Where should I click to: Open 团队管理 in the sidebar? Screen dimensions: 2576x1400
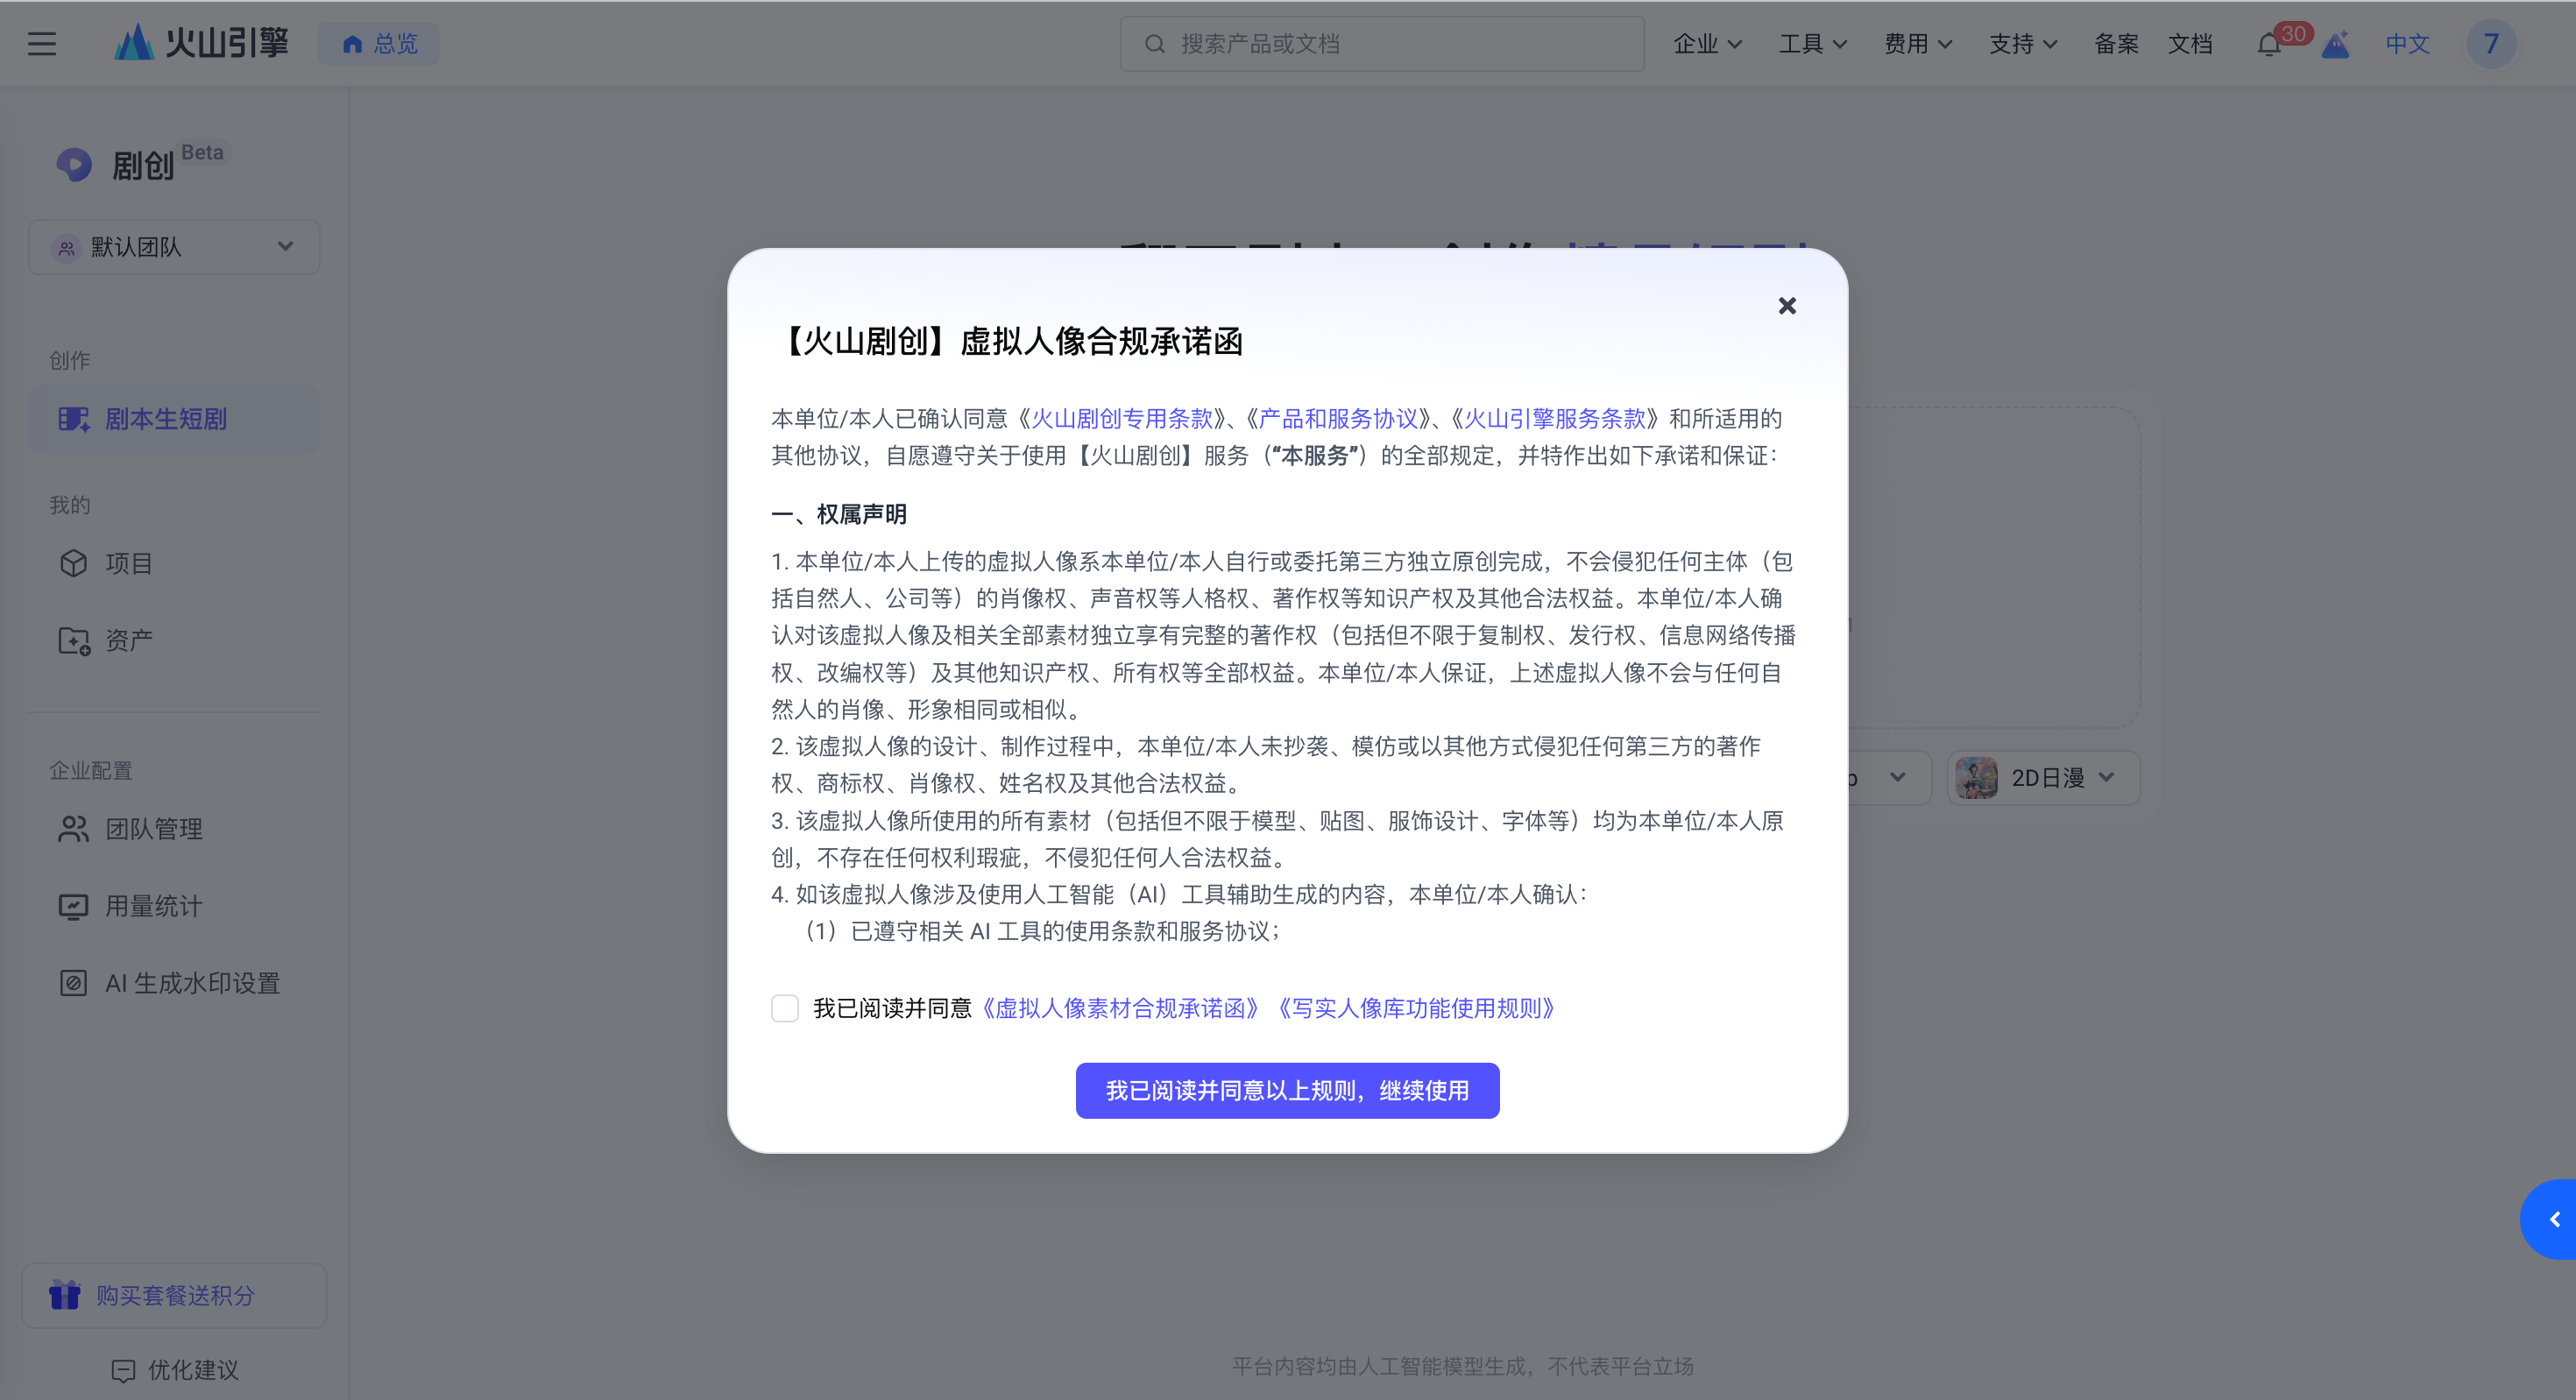click(174, 829)
